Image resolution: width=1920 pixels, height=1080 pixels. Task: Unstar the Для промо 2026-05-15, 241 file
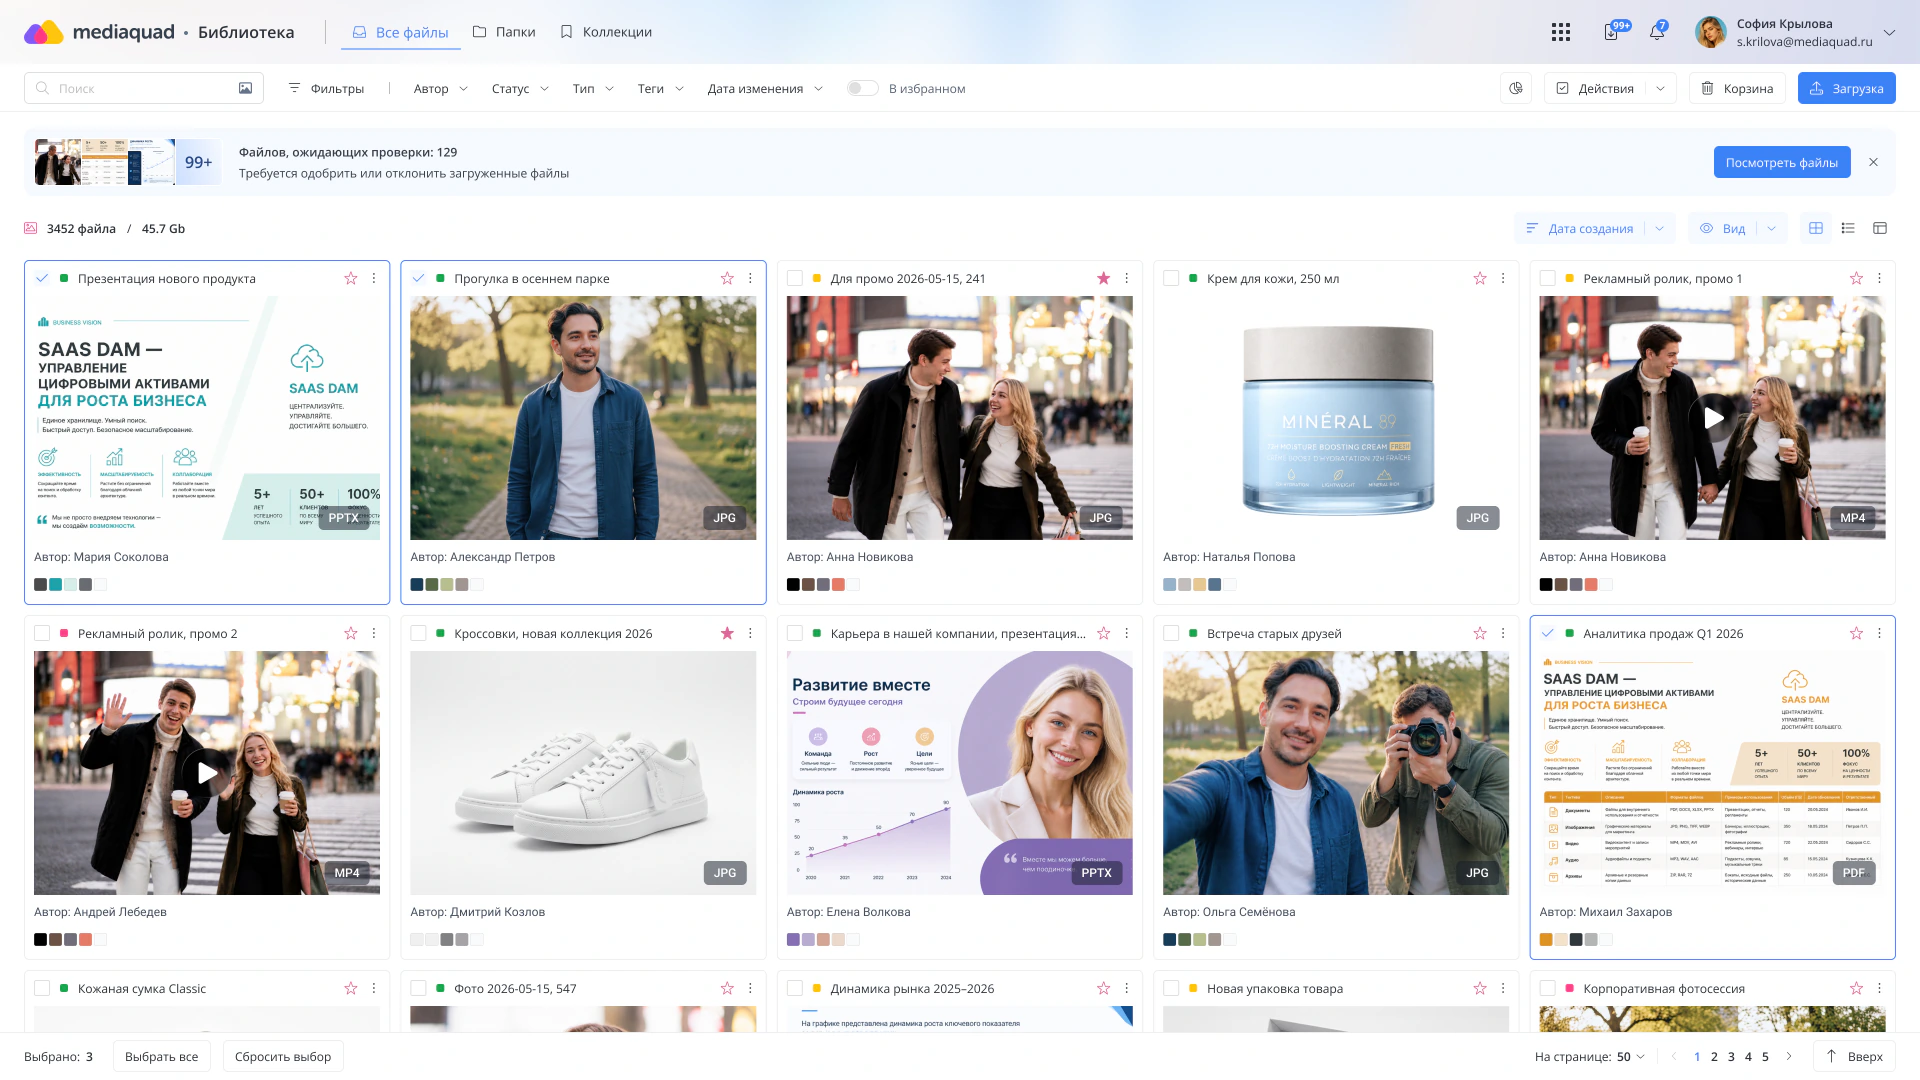(x=1104, y=278)
